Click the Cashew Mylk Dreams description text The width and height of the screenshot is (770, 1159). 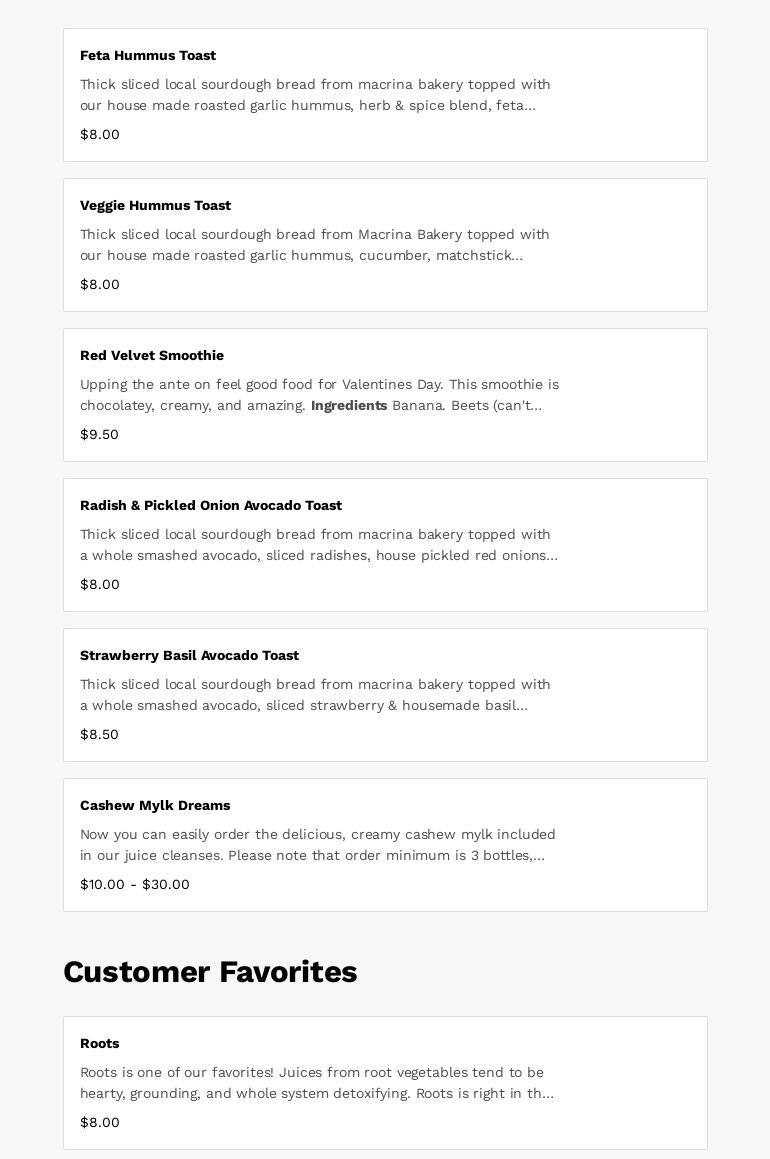tap(317, 845)
